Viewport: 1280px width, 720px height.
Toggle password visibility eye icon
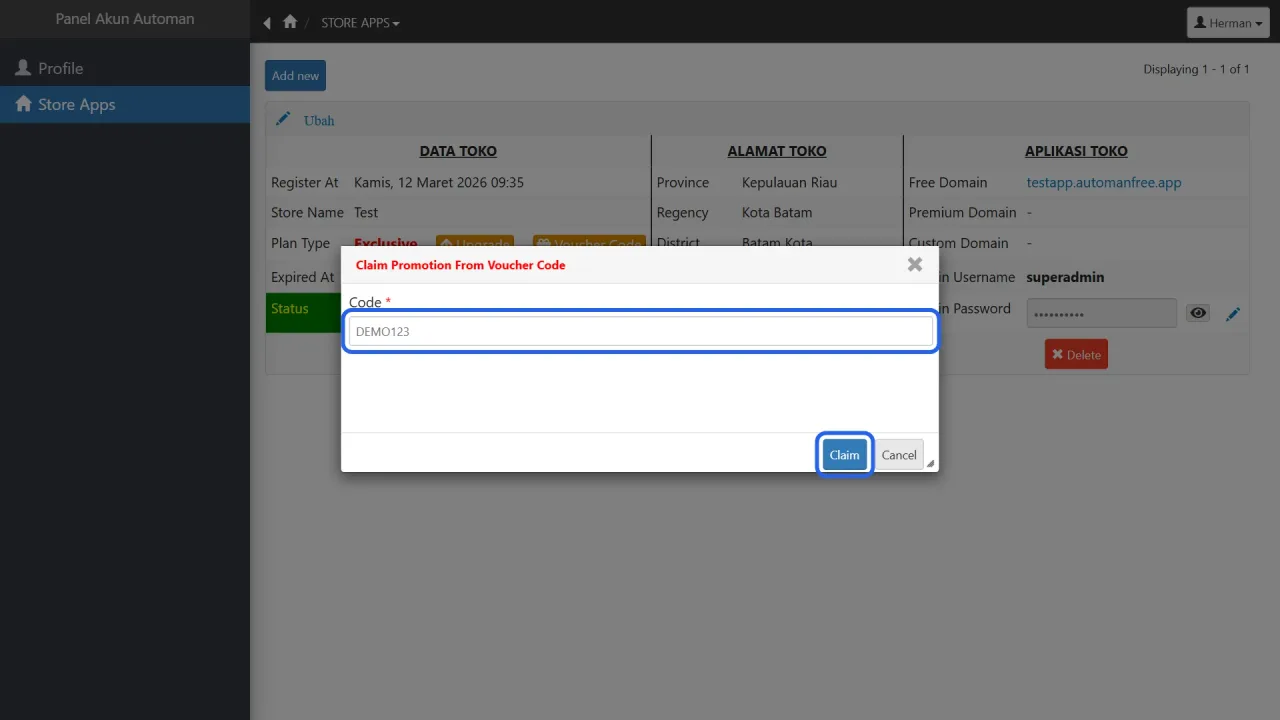coord(1198,314)
